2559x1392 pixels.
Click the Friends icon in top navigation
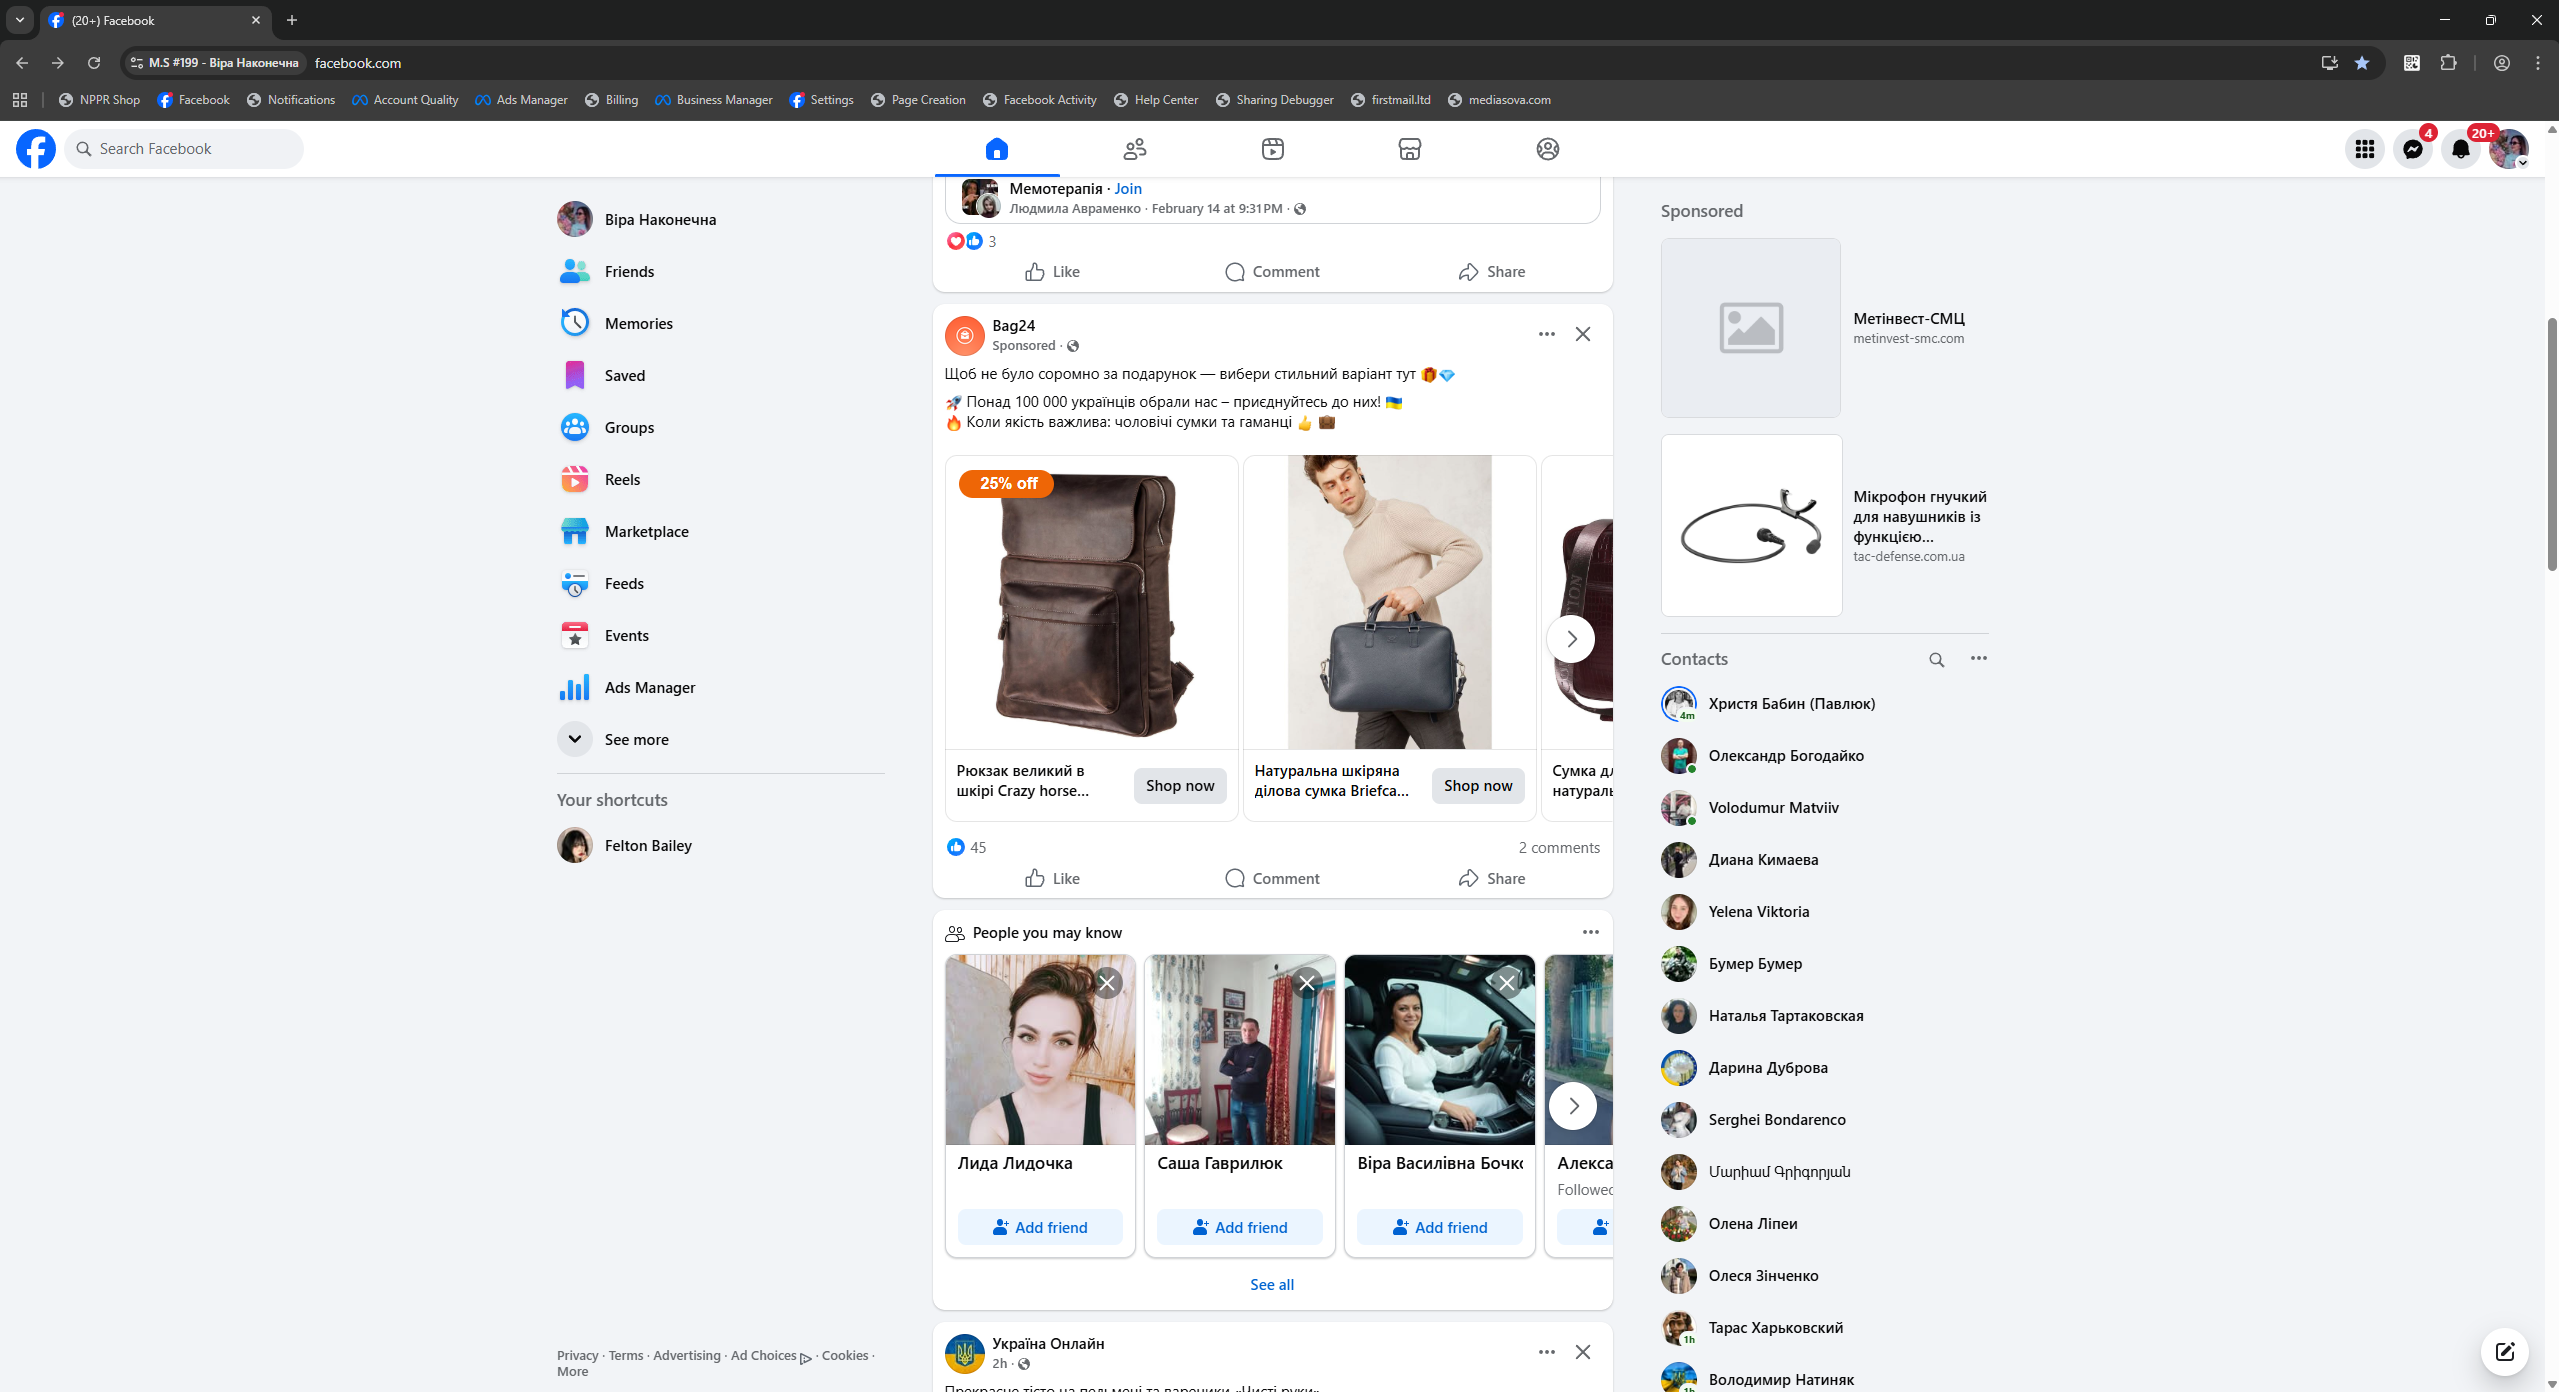pyautogui.click(x=1134, y=149)
